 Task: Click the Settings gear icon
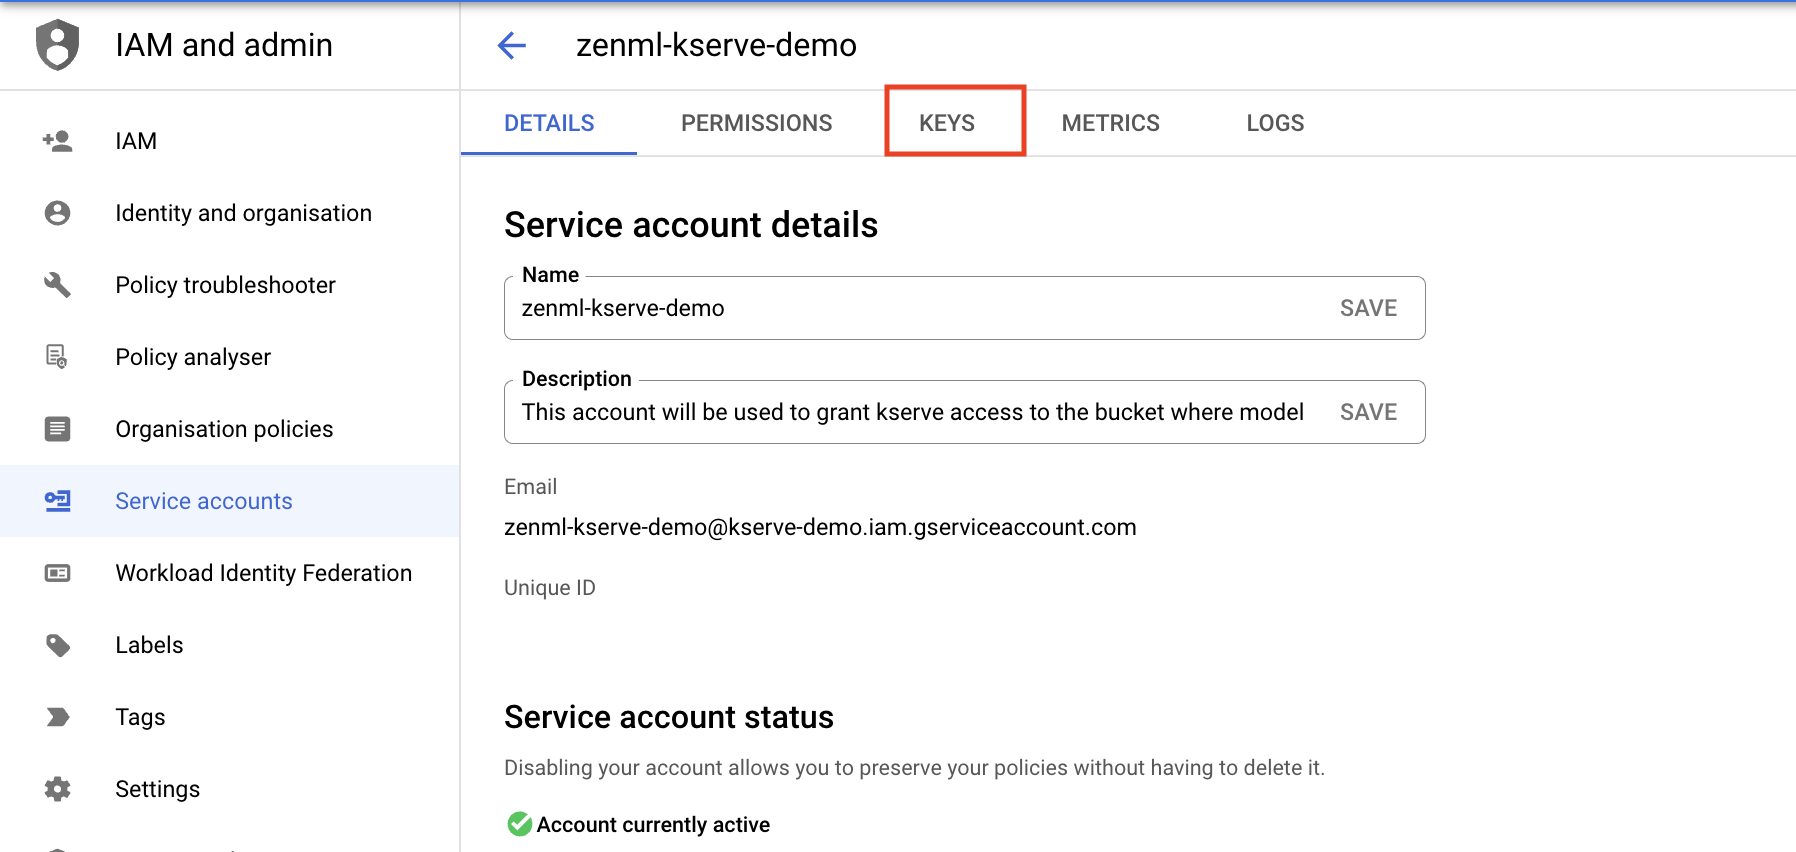tap(57, 789)
